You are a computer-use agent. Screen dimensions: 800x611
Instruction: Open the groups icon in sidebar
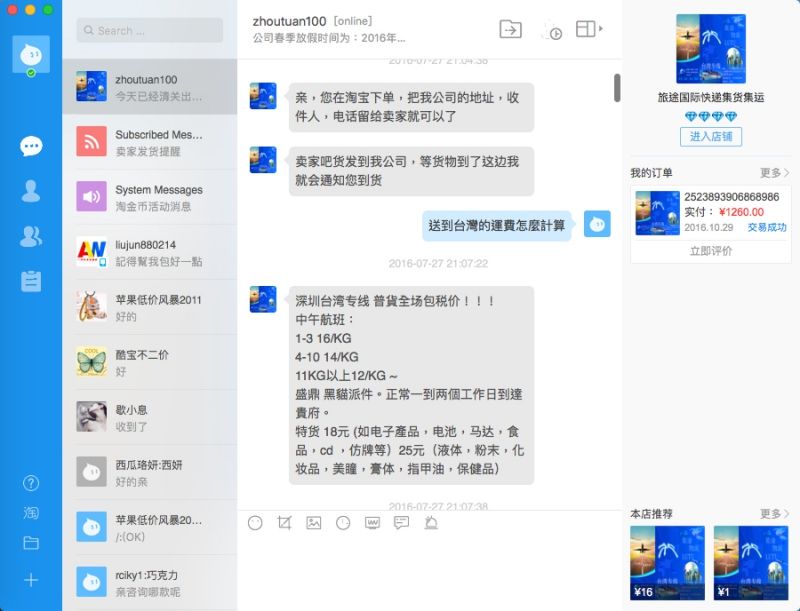(x=31, y=236)
